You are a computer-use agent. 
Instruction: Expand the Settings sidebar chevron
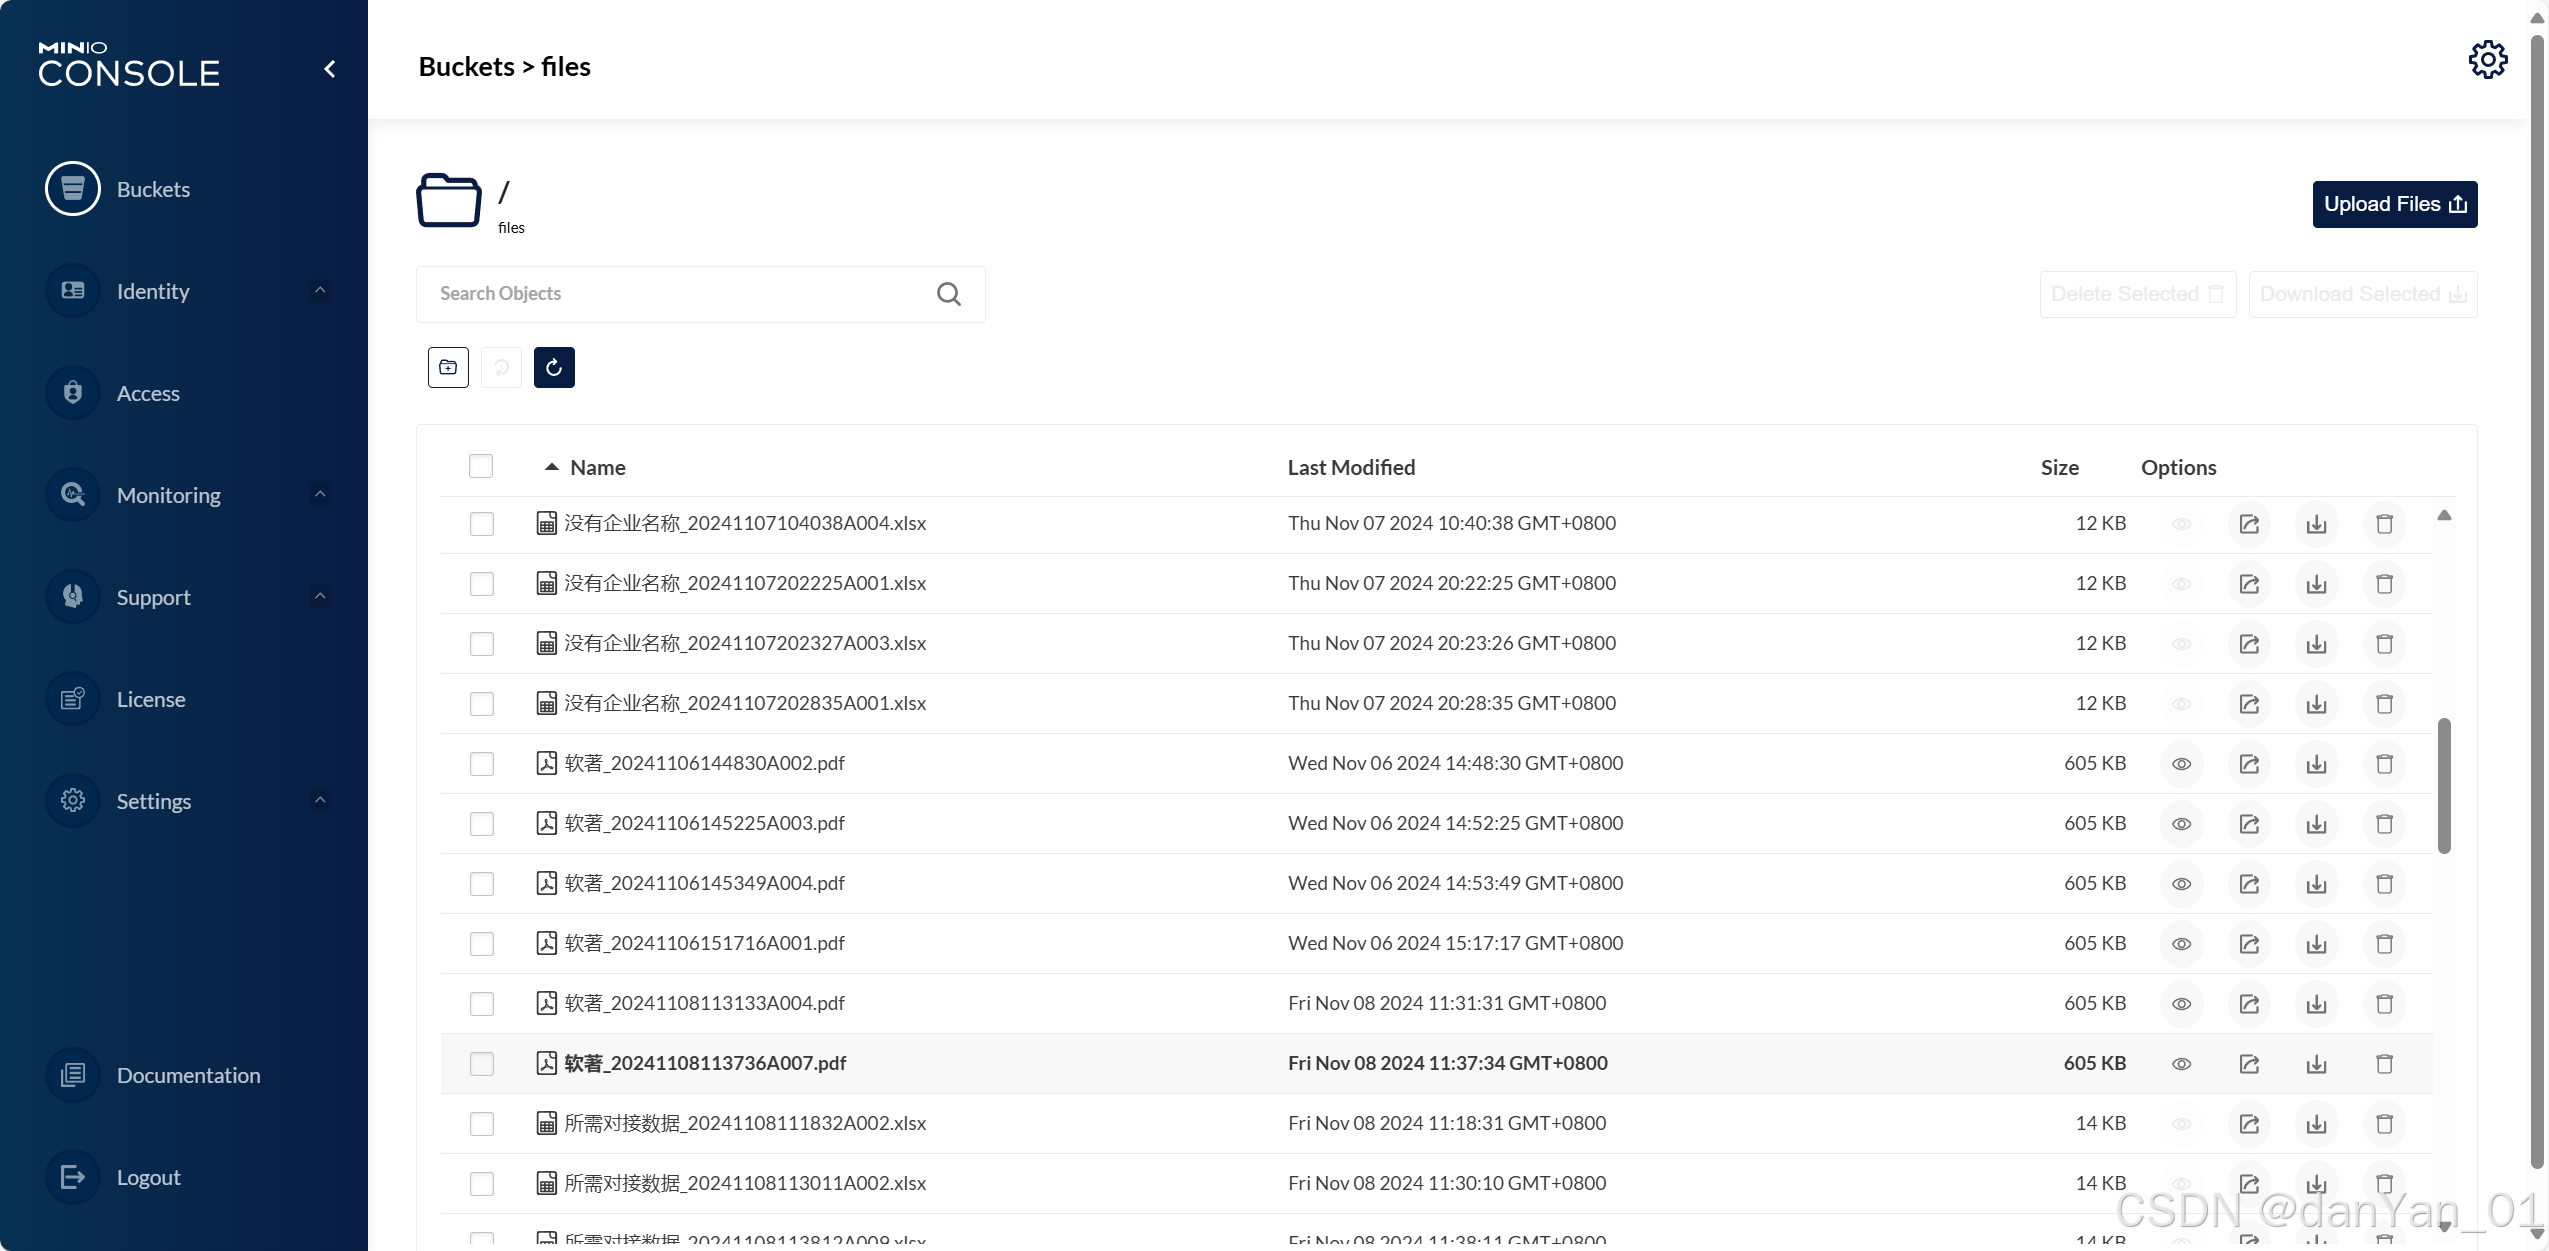click(x=320, y=801)
